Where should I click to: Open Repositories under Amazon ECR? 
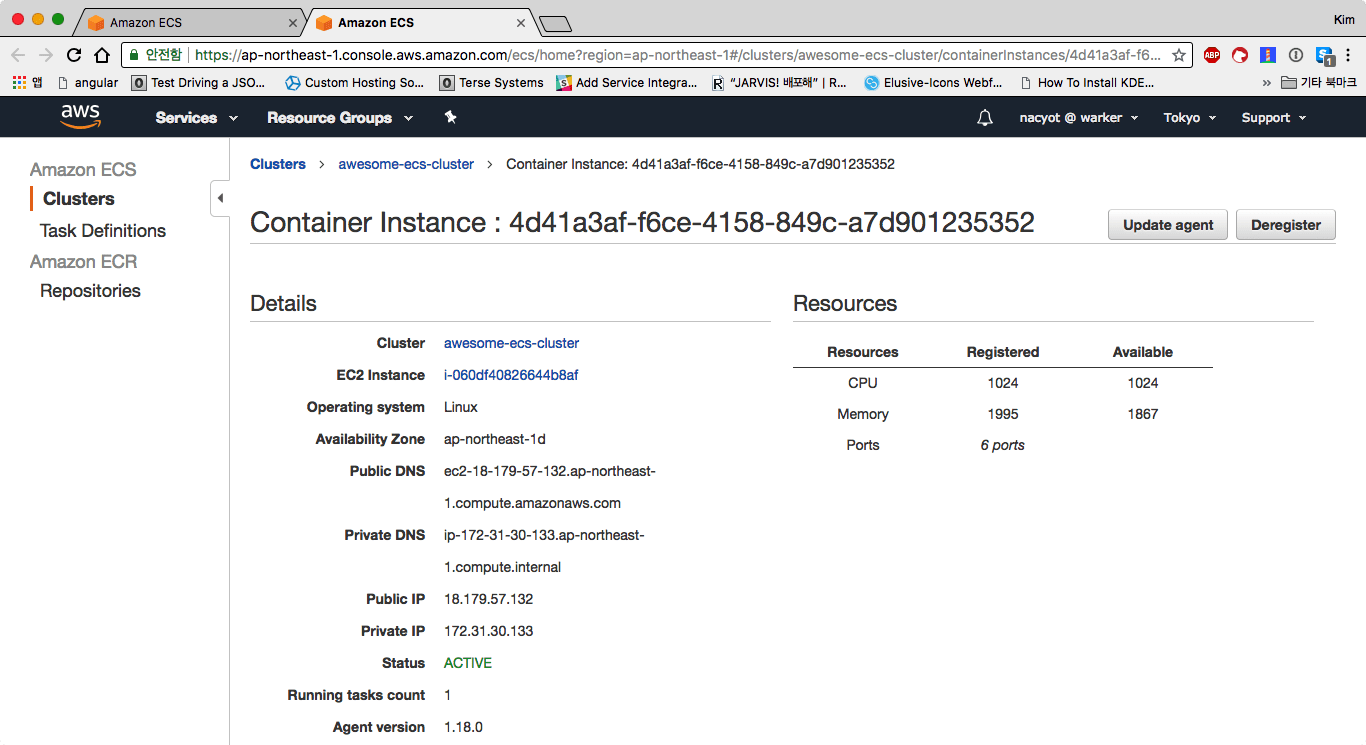coord(90,291)
